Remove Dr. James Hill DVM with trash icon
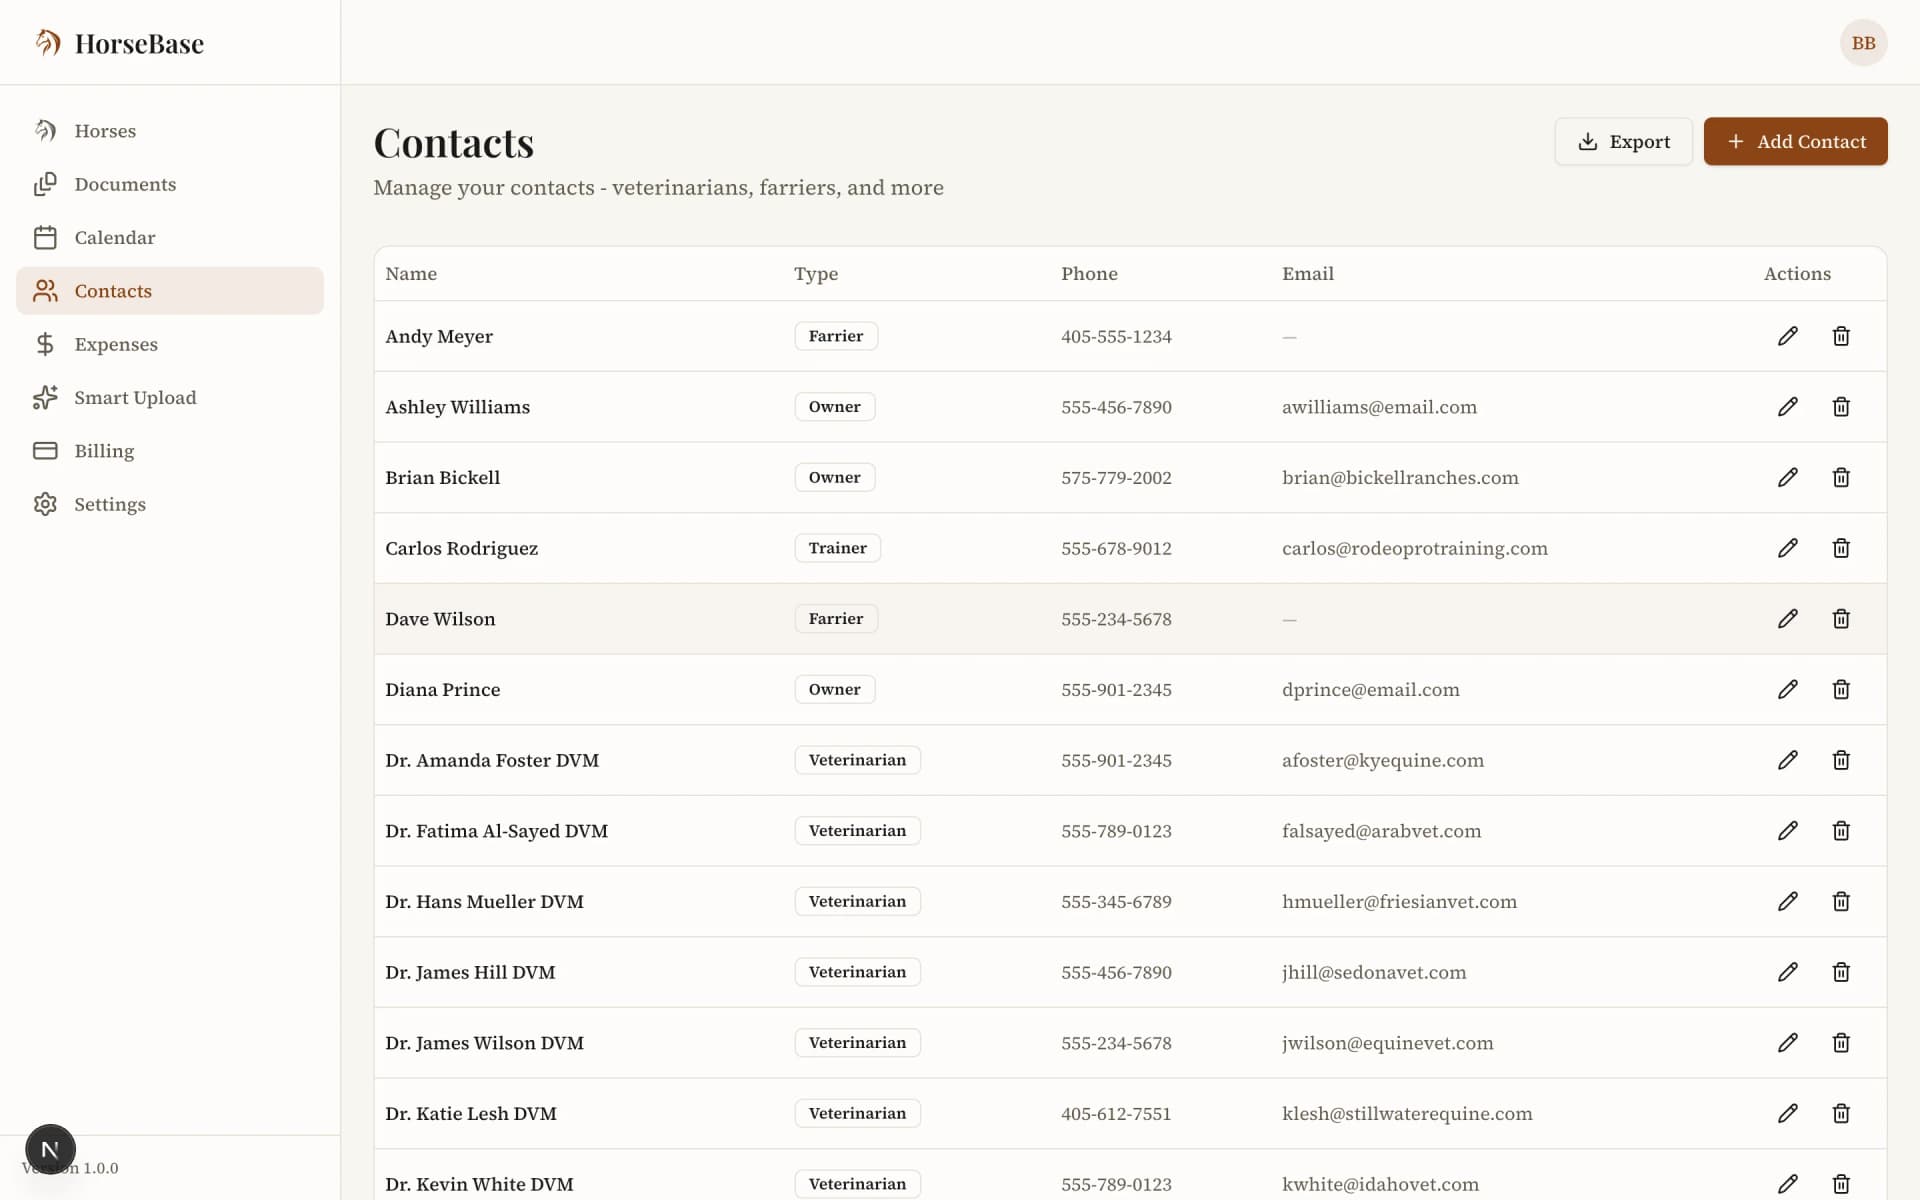1920x1200 pixels. point(1840,972)
